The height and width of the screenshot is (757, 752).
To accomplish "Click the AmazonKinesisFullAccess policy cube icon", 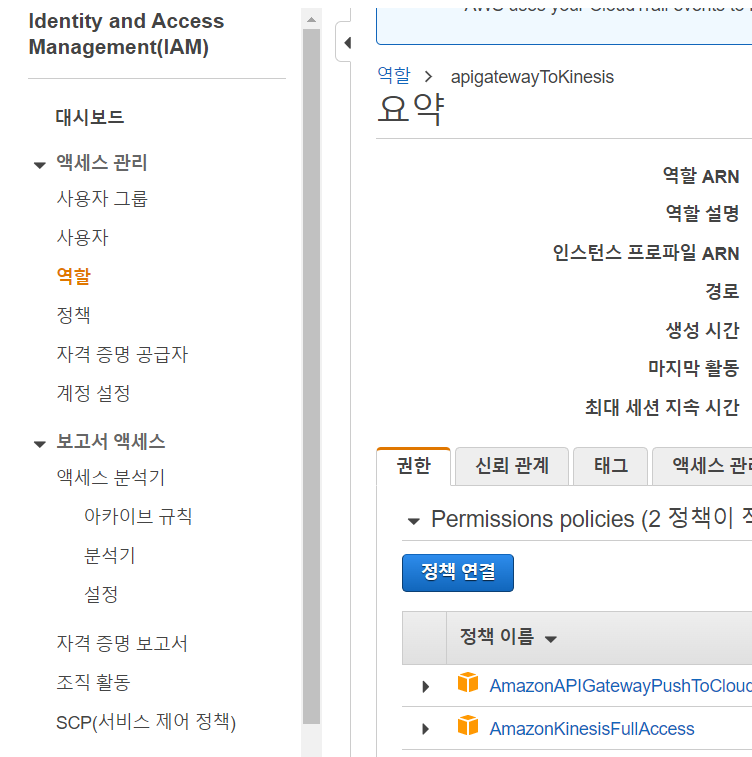I will click(x=468, y=725).
